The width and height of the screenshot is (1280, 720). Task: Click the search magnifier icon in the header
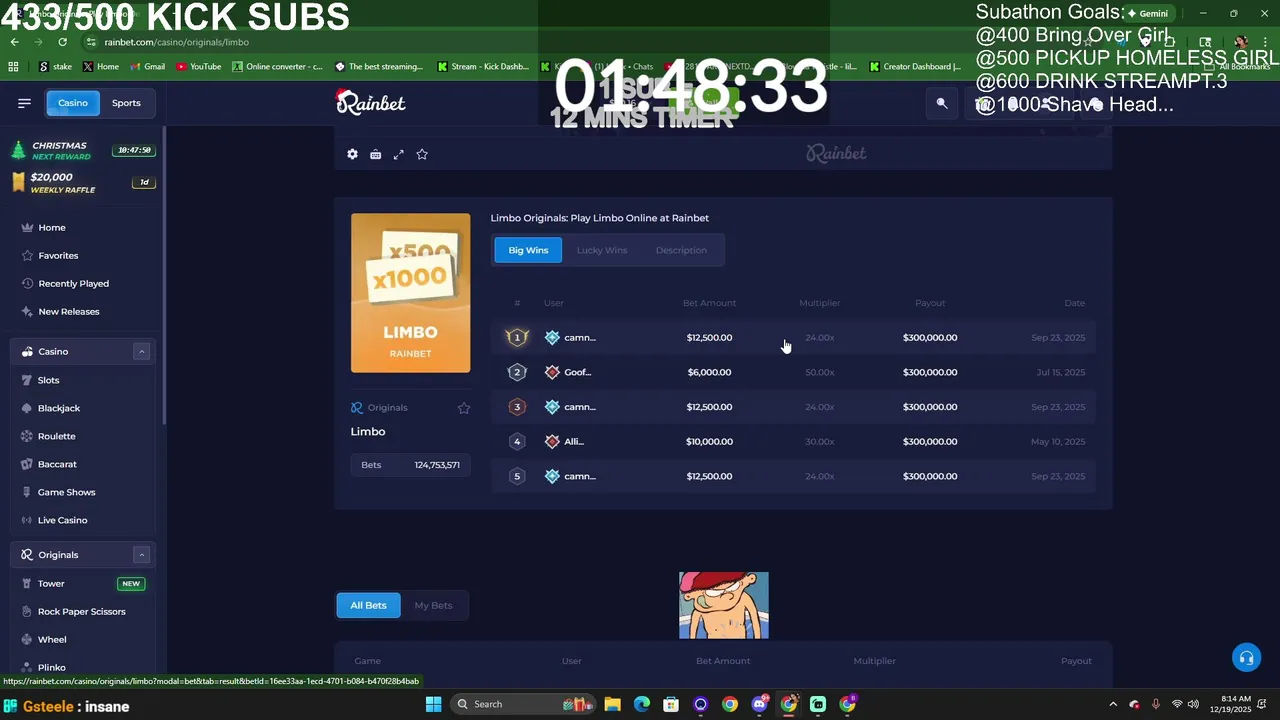tap(942, 103)
